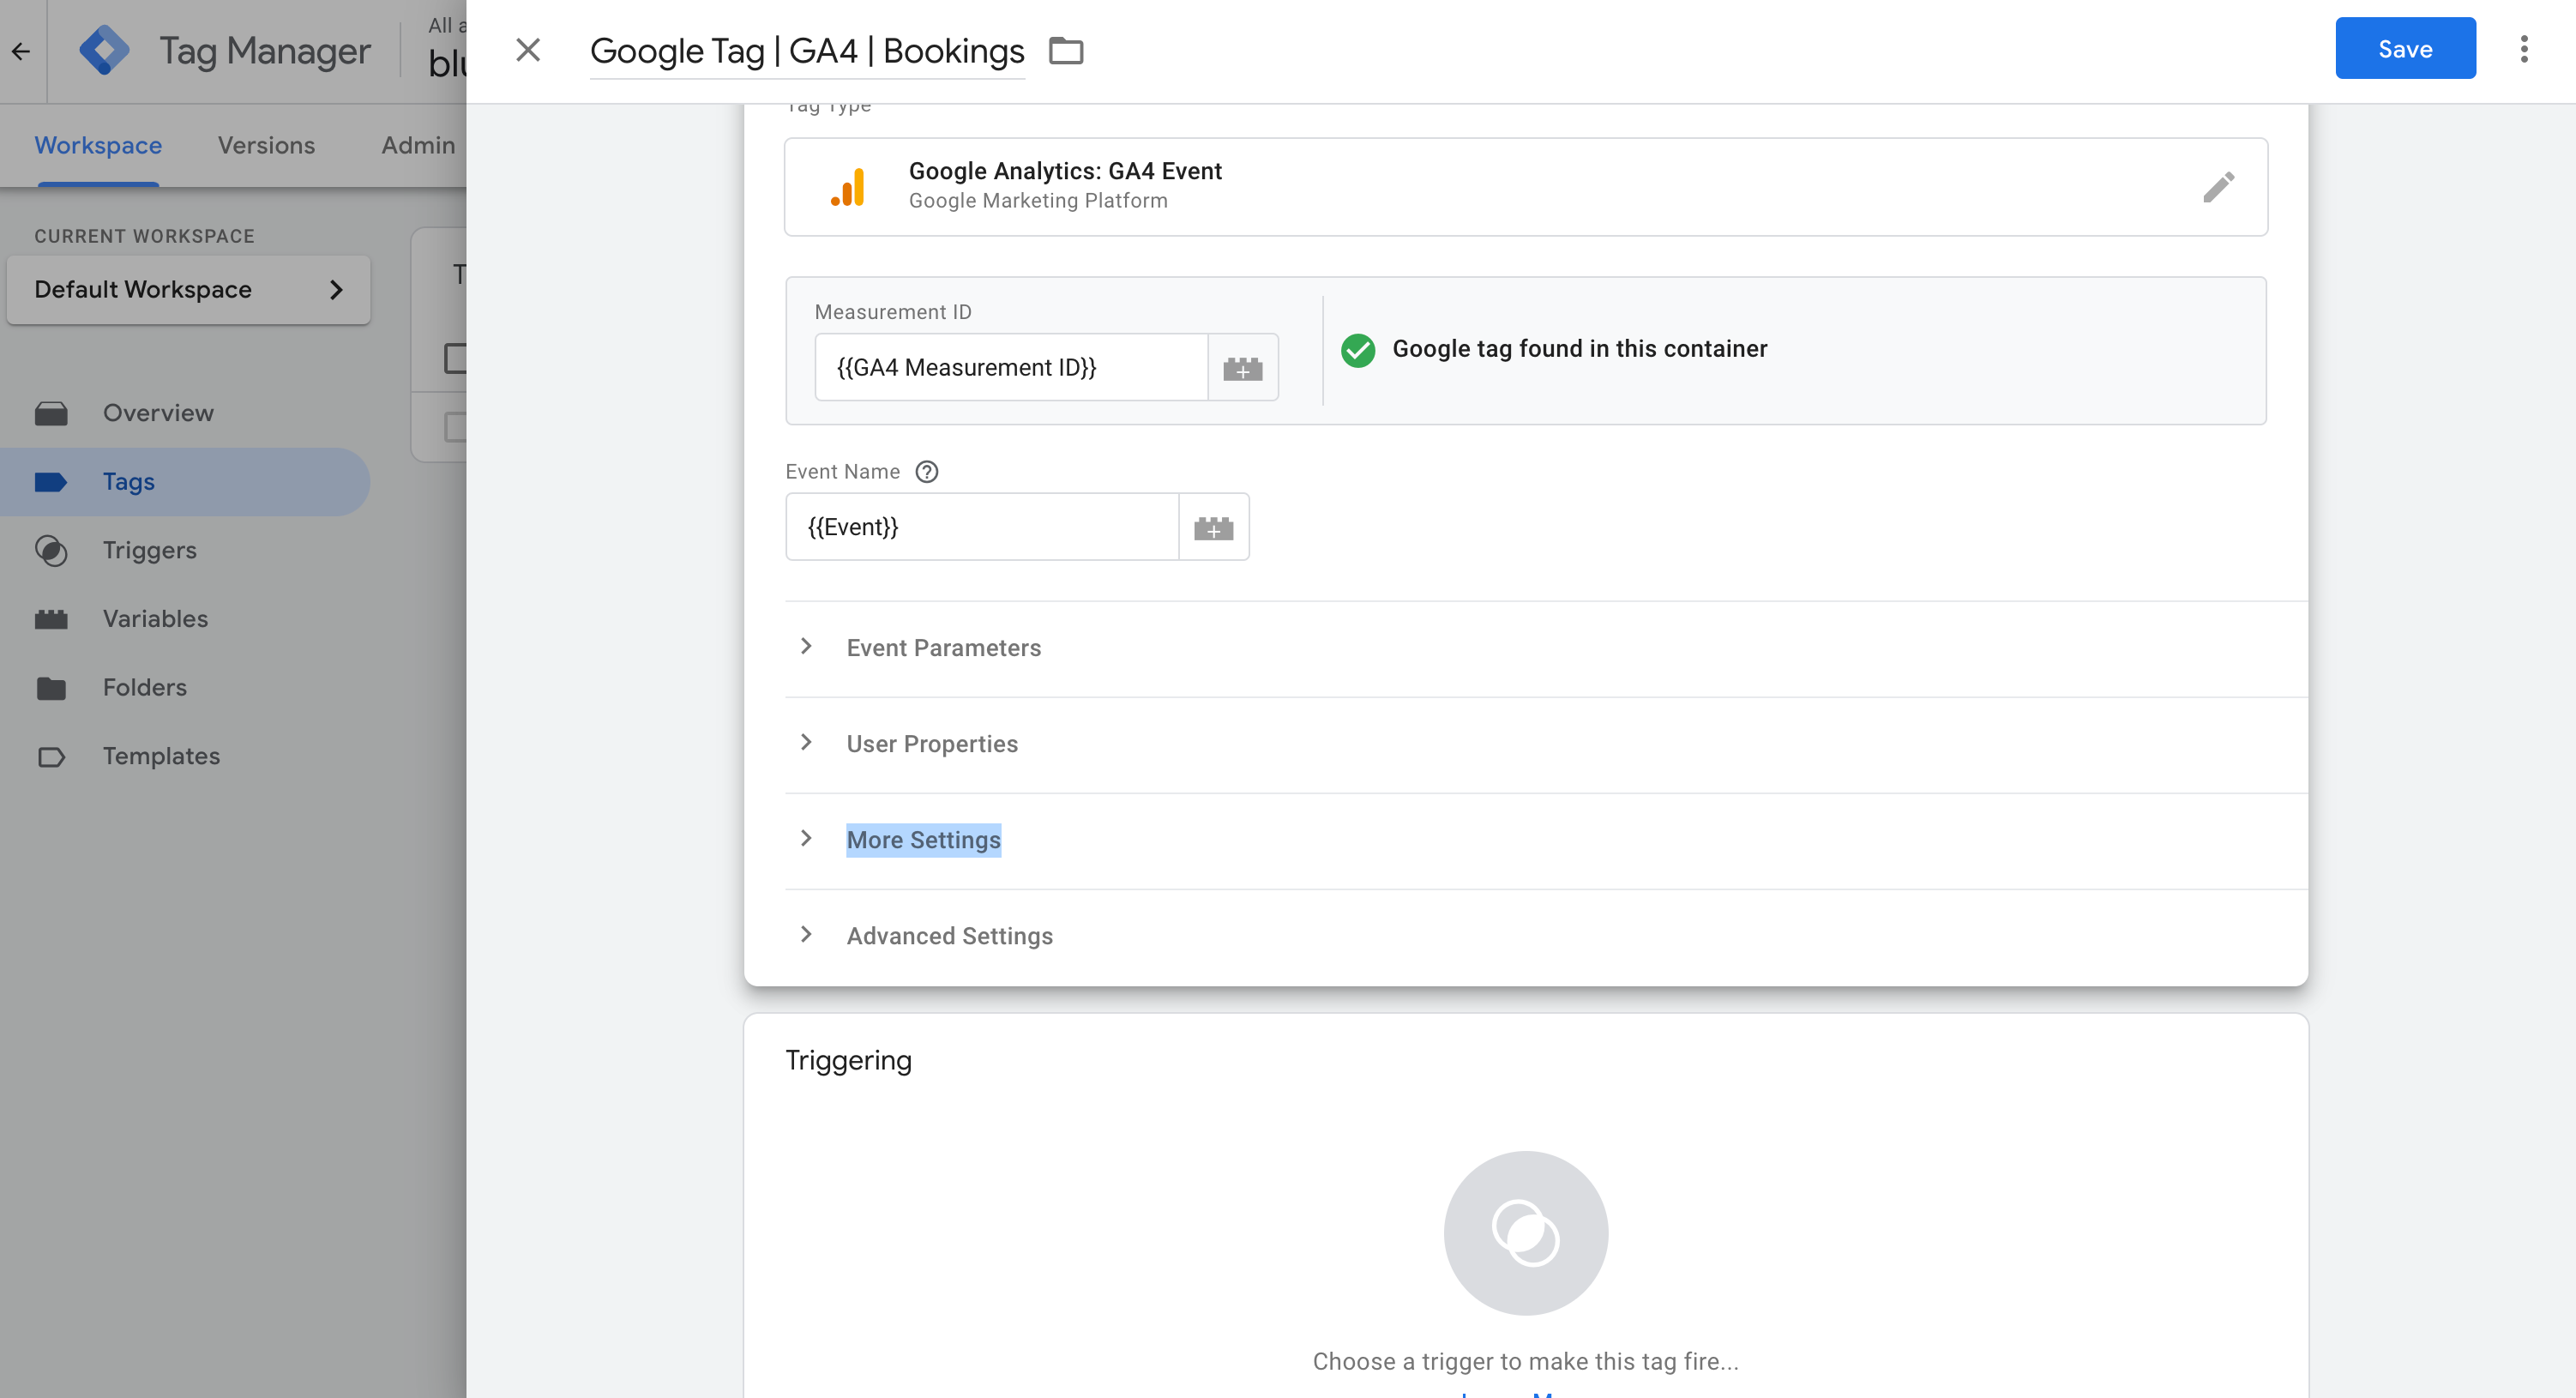This screenshot has height=1398, width=2576.
Task: Click the Variables brick icon
Action: [51, 619]
